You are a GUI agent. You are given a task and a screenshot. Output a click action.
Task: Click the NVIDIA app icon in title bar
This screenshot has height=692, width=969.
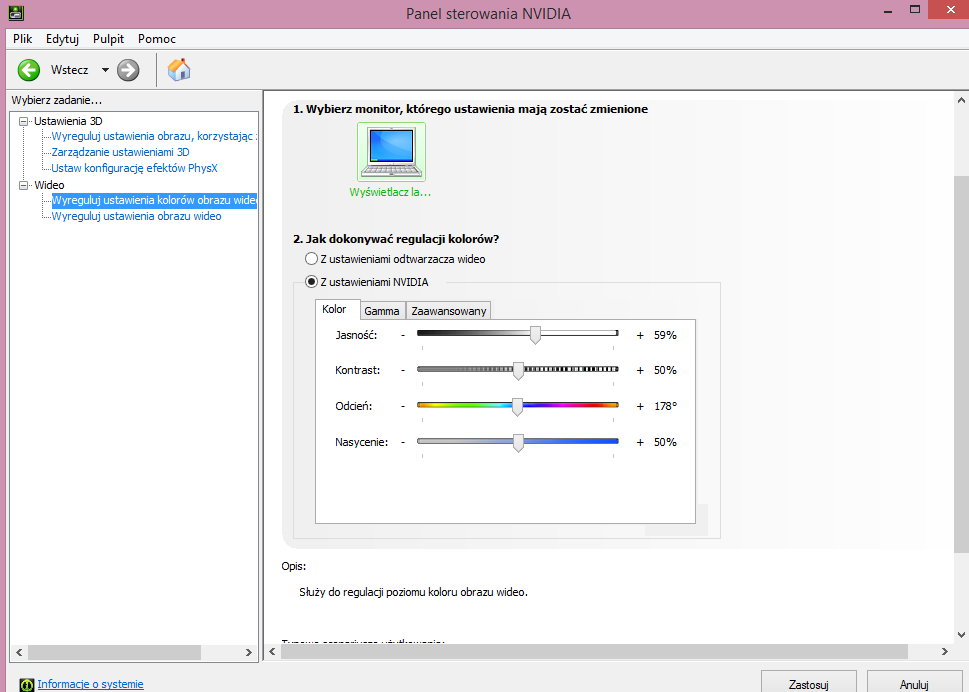pyautogui.click(x=15, y=12)
